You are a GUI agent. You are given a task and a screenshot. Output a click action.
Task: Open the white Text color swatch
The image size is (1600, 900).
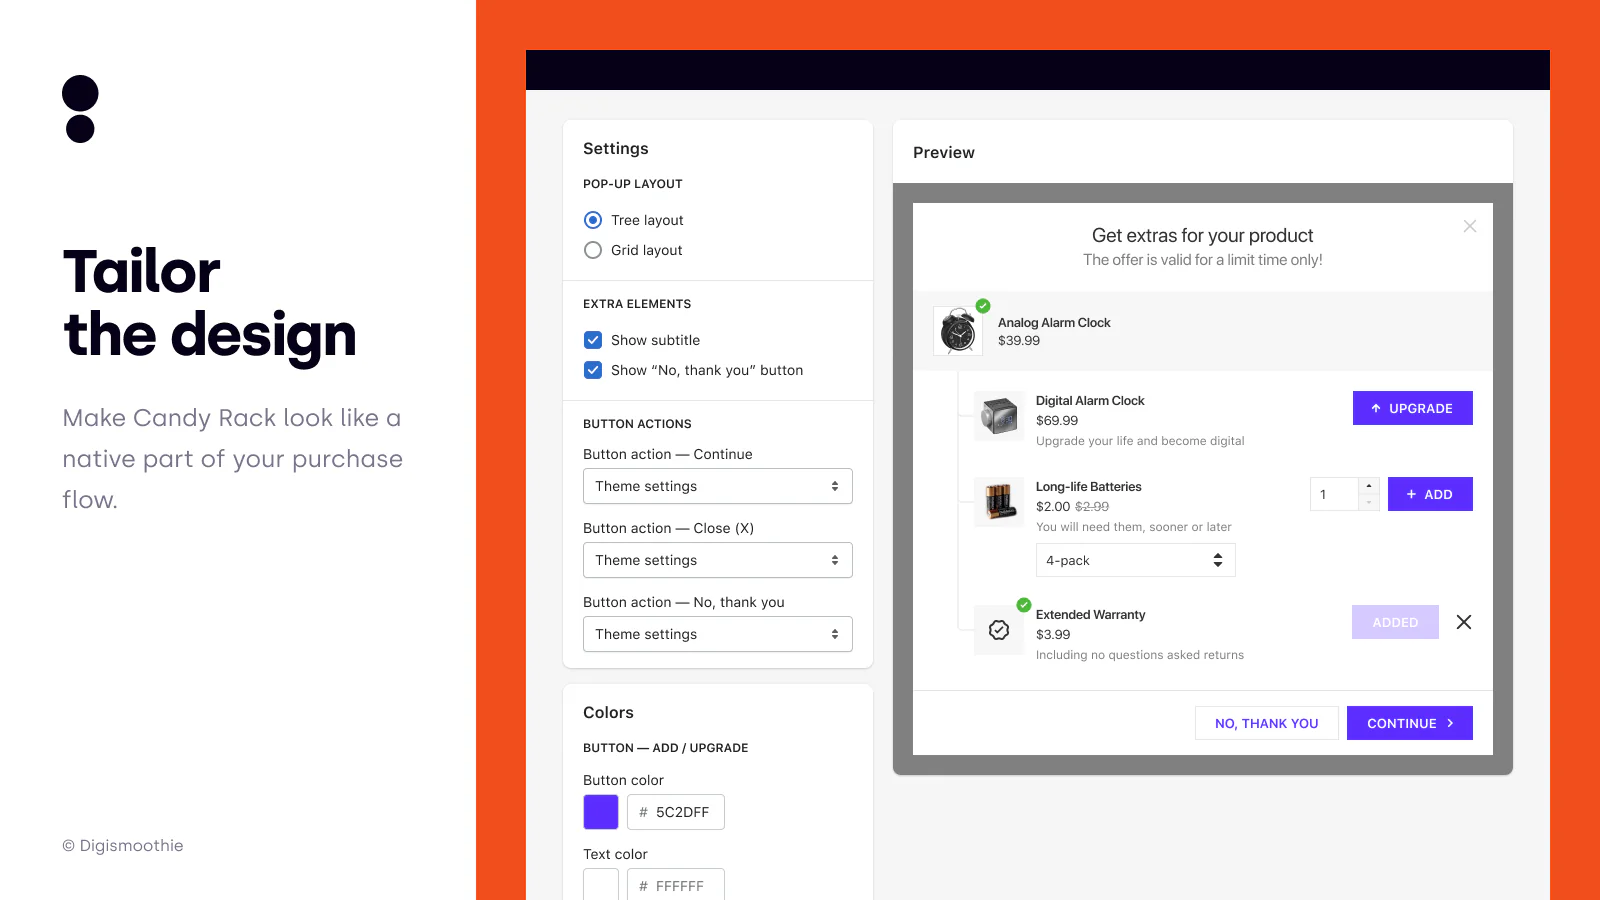point(601,885)
